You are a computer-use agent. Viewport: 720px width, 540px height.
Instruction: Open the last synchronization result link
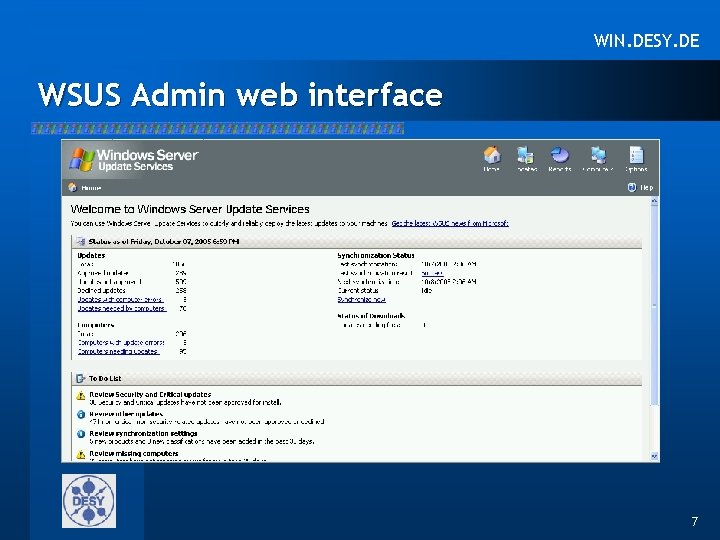tap(432, 273)
